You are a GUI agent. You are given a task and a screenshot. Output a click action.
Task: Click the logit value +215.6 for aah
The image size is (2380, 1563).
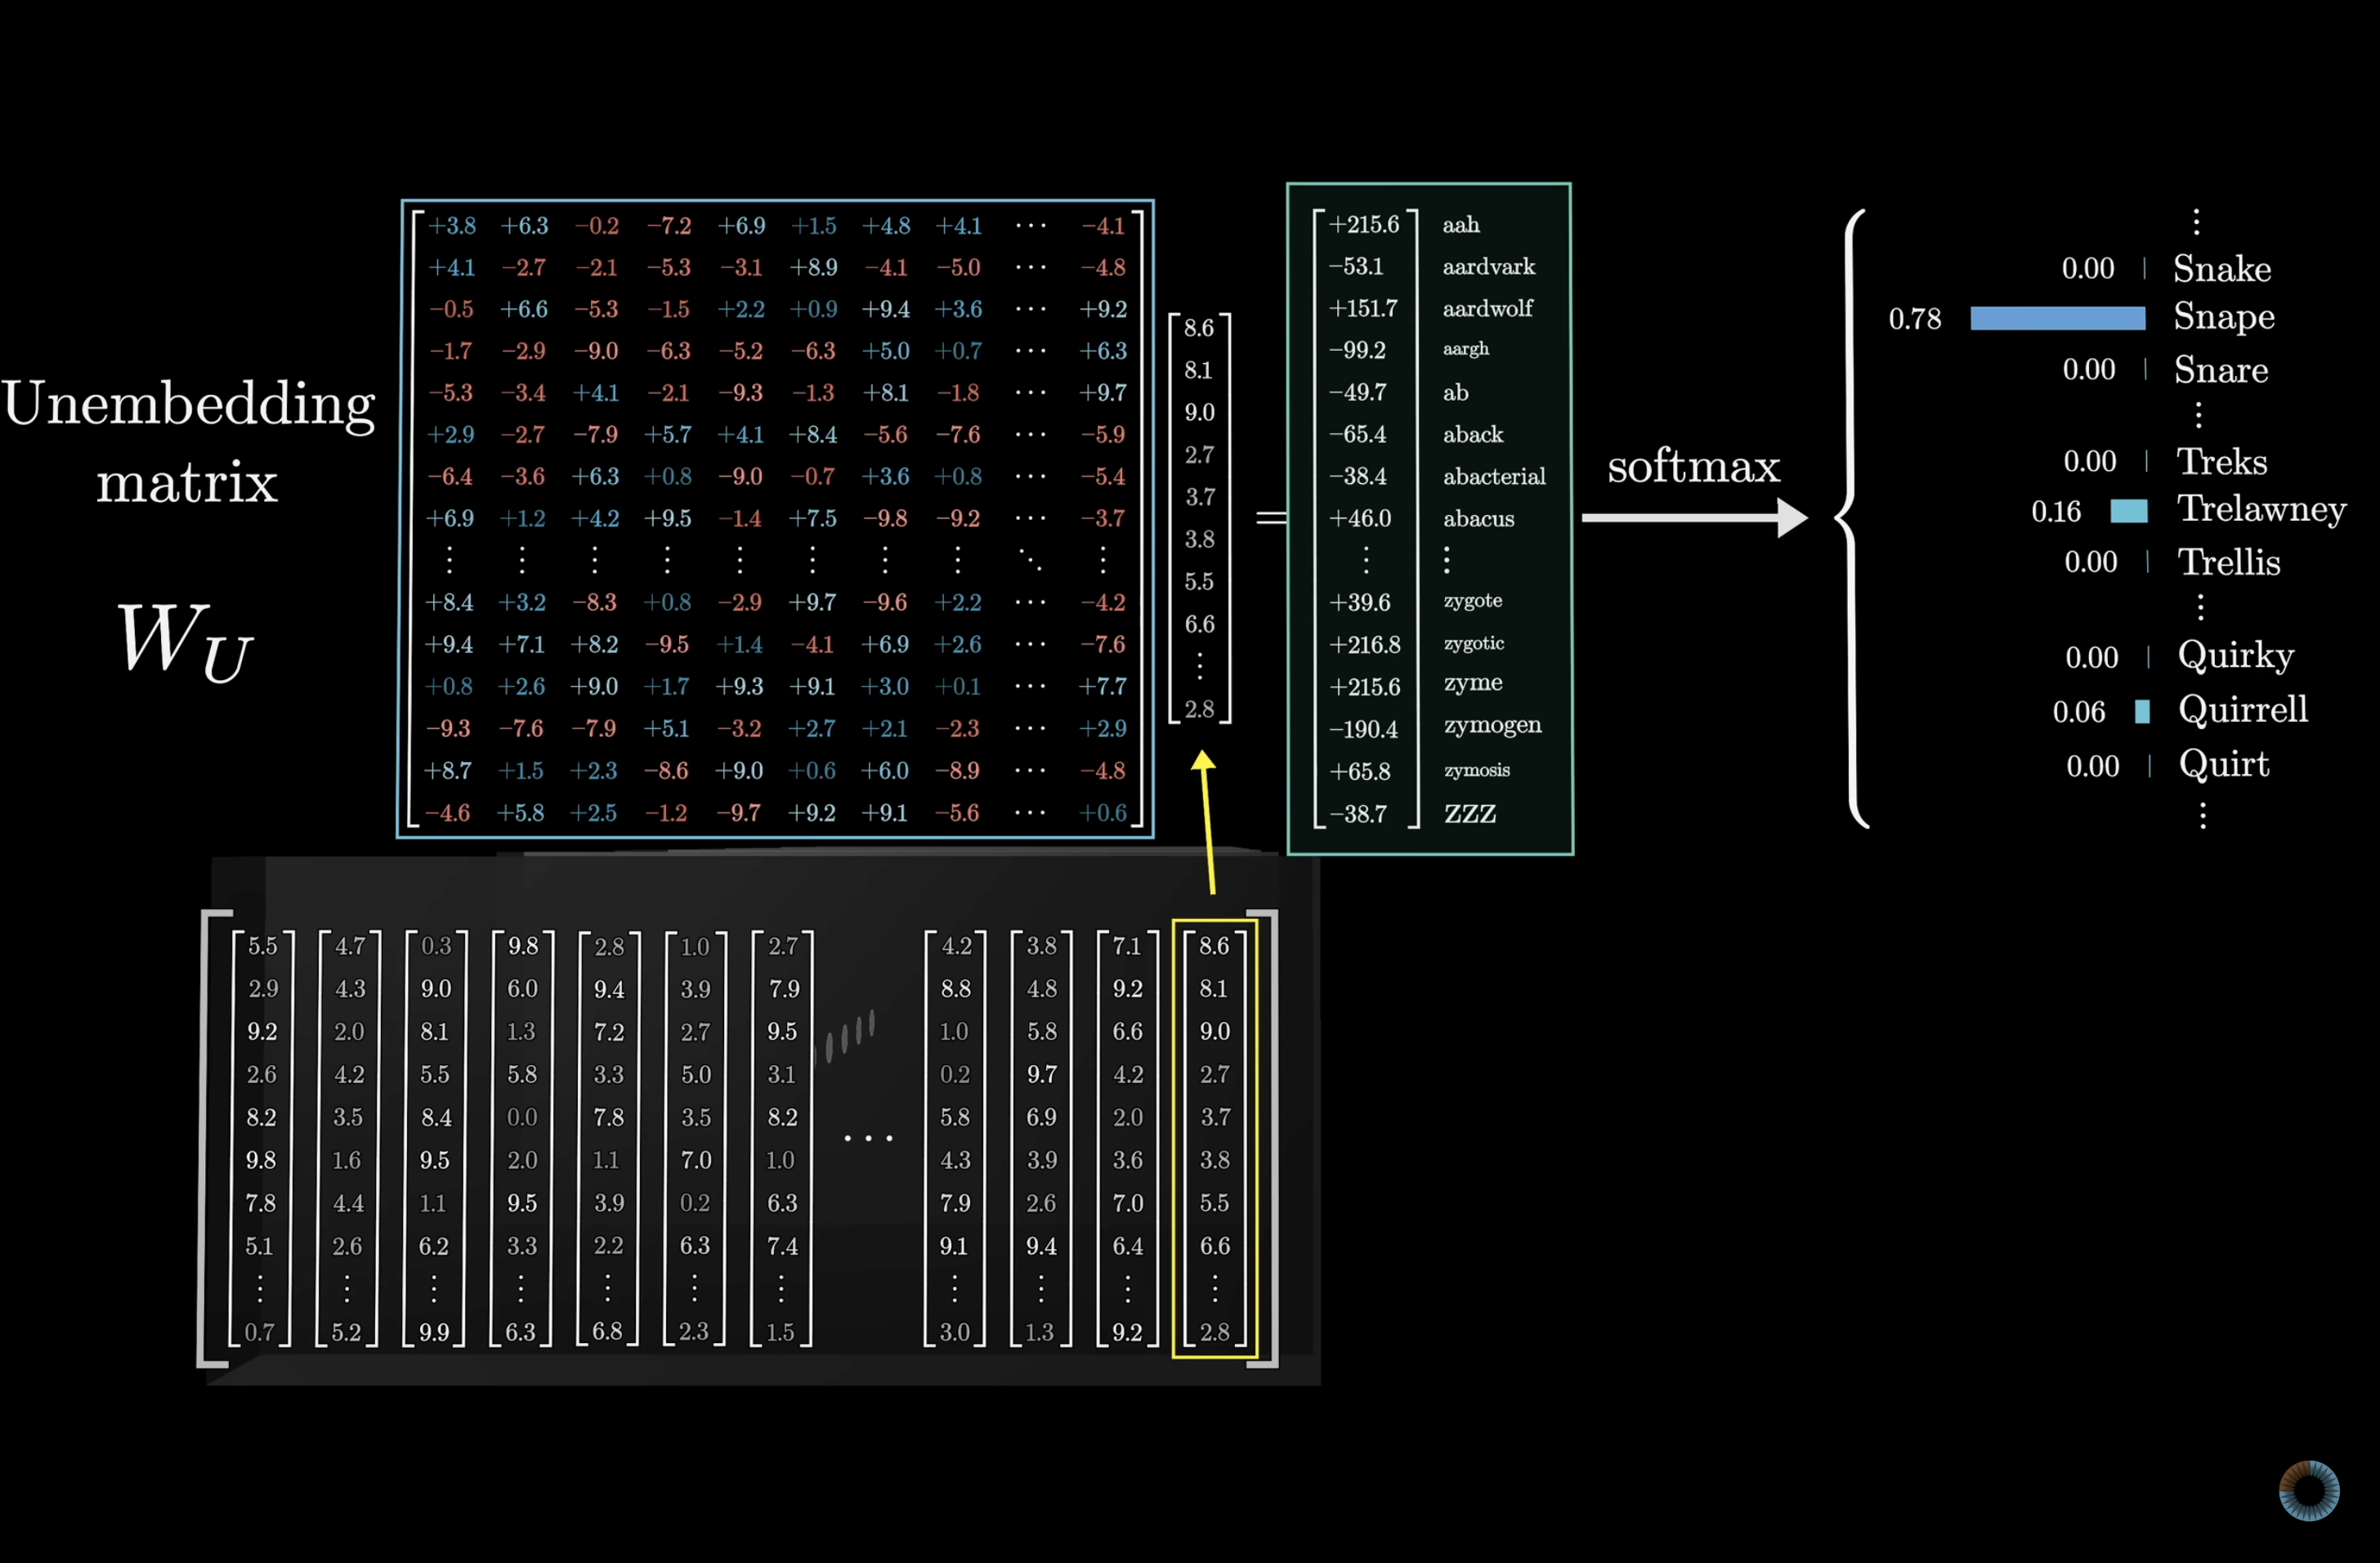pos(1364,224)
